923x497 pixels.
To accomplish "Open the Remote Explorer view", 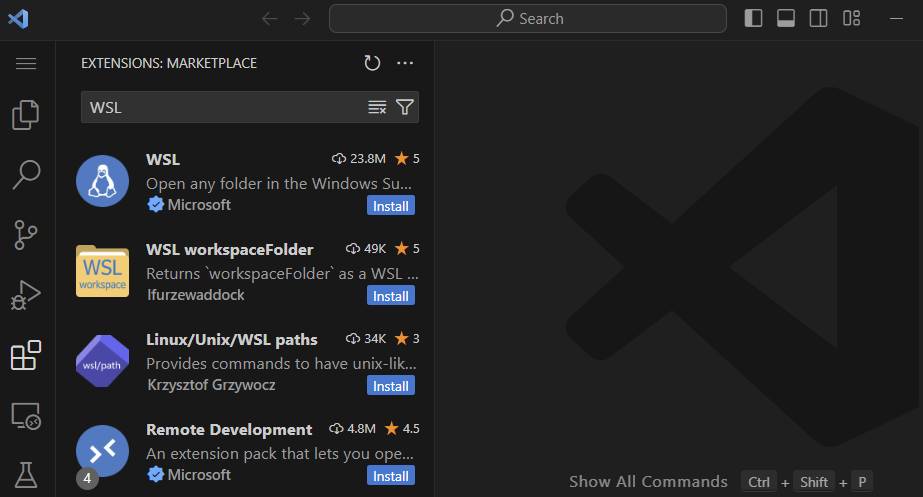I will coord(26,416).
